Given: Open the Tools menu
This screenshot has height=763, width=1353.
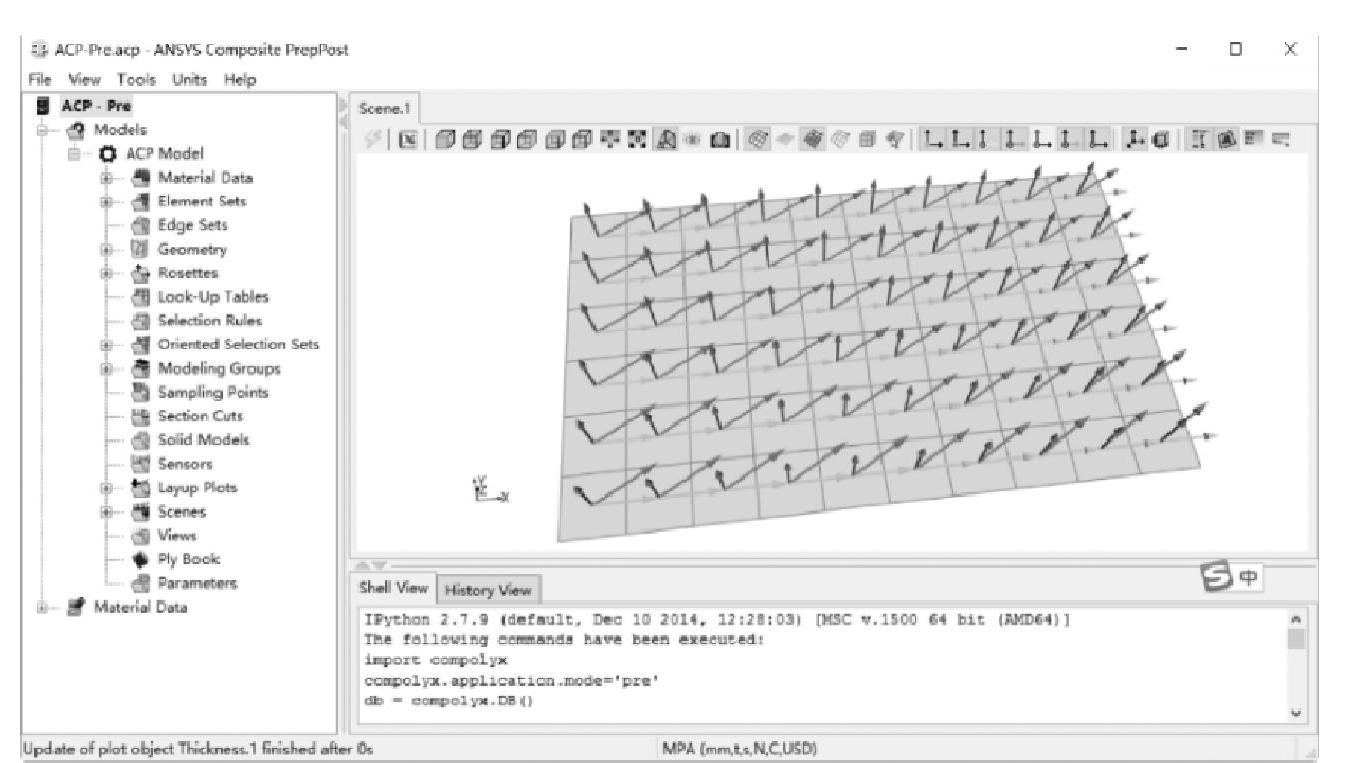Looking at the screenshot, I should coord(136,80).
